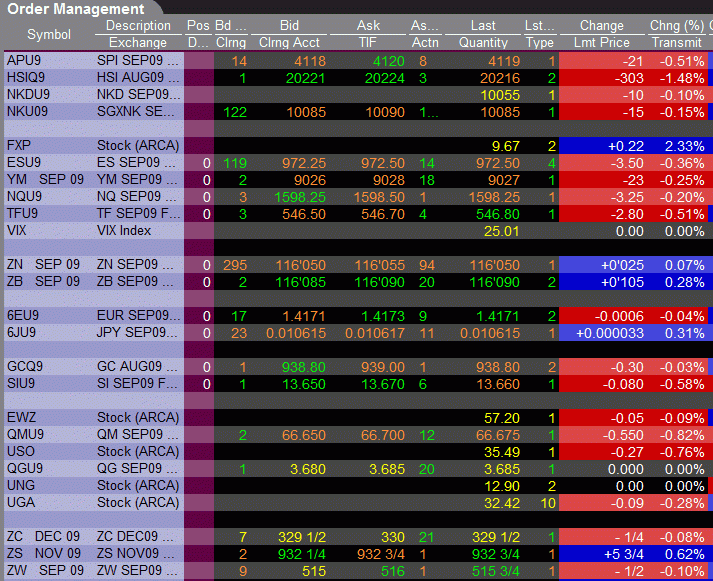This screenshot has width=713, height=581.
Task: Click the bid price 9026 for YM
Action: [310, 180]
